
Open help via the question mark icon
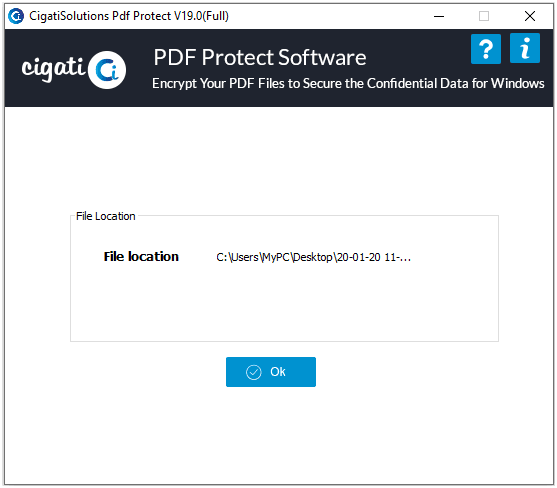point(486,49)
